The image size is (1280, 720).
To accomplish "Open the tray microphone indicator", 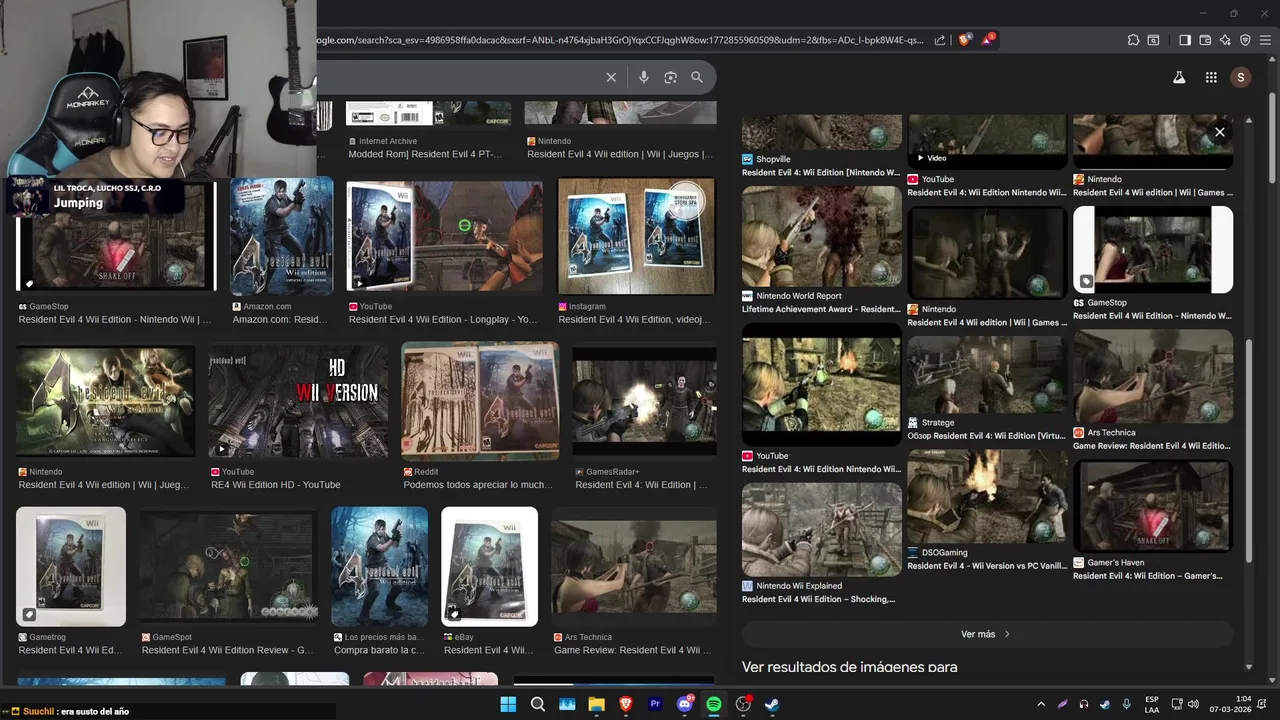I will point(1126,704).
